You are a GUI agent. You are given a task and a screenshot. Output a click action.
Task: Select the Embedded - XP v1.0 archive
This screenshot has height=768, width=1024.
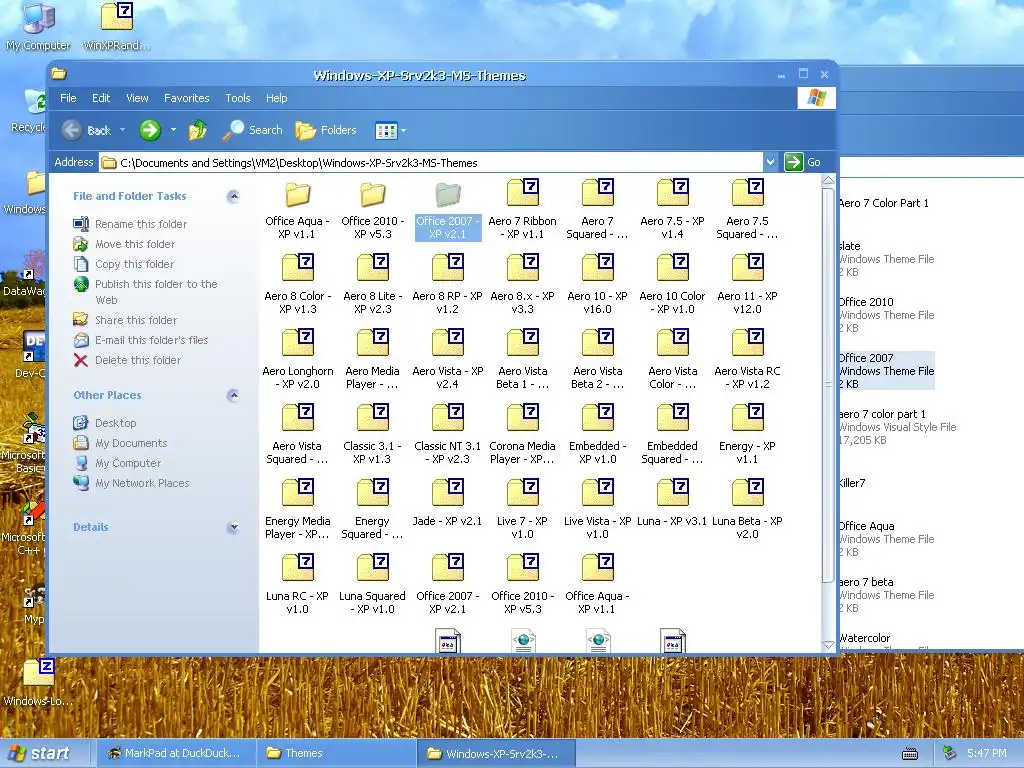[598, 434]
